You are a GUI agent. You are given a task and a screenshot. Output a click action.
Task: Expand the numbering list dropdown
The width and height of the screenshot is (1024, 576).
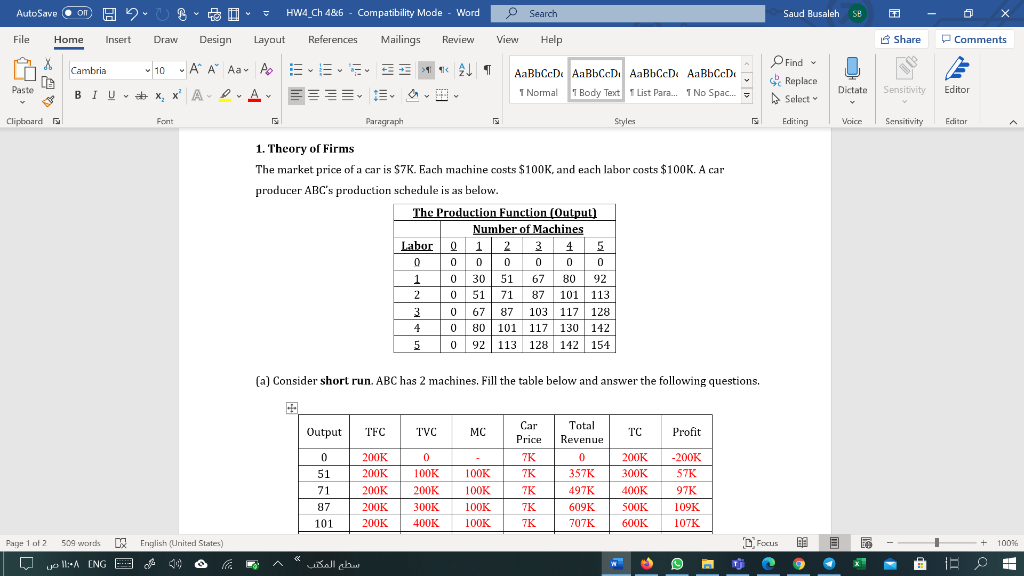tap(340, 71)
